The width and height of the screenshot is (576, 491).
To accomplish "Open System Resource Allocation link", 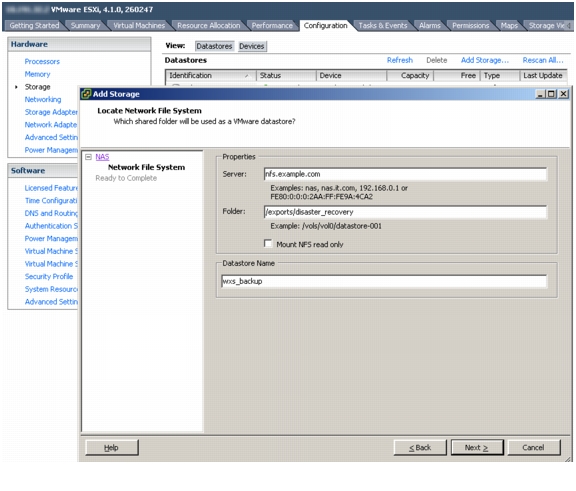I will tap(51, 289).
